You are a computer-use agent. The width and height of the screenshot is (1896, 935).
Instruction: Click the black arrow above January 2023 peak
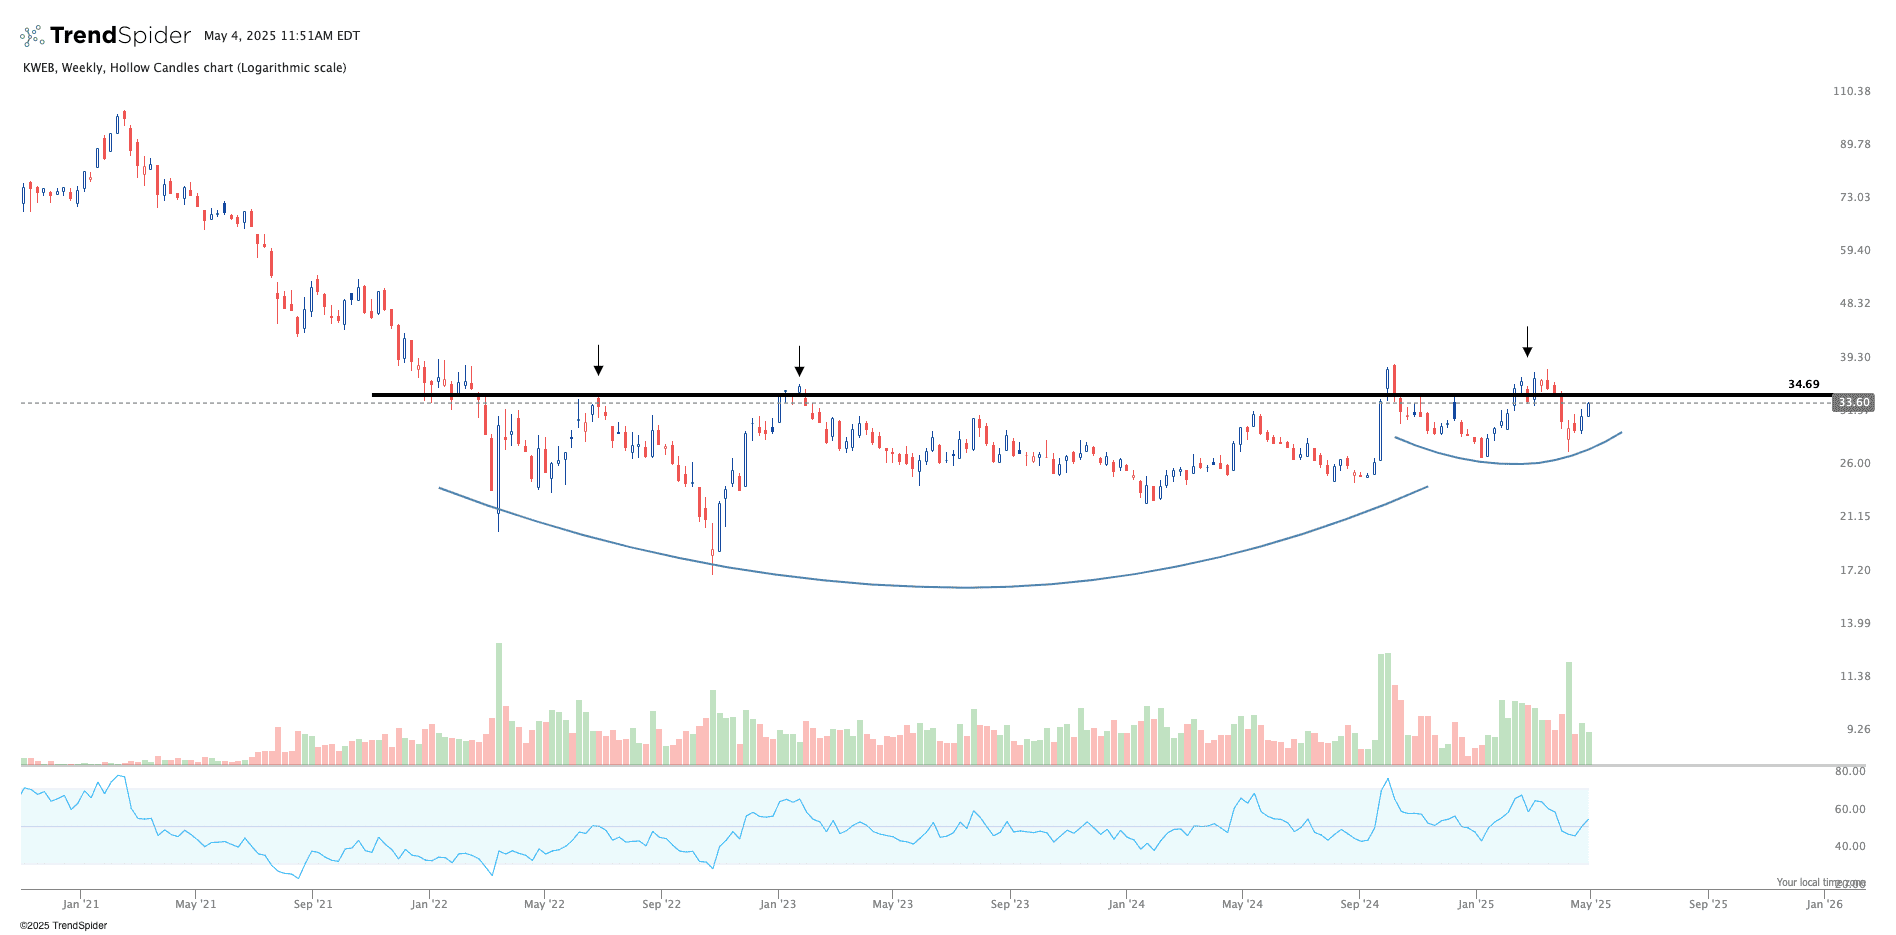tap(799, 361)
